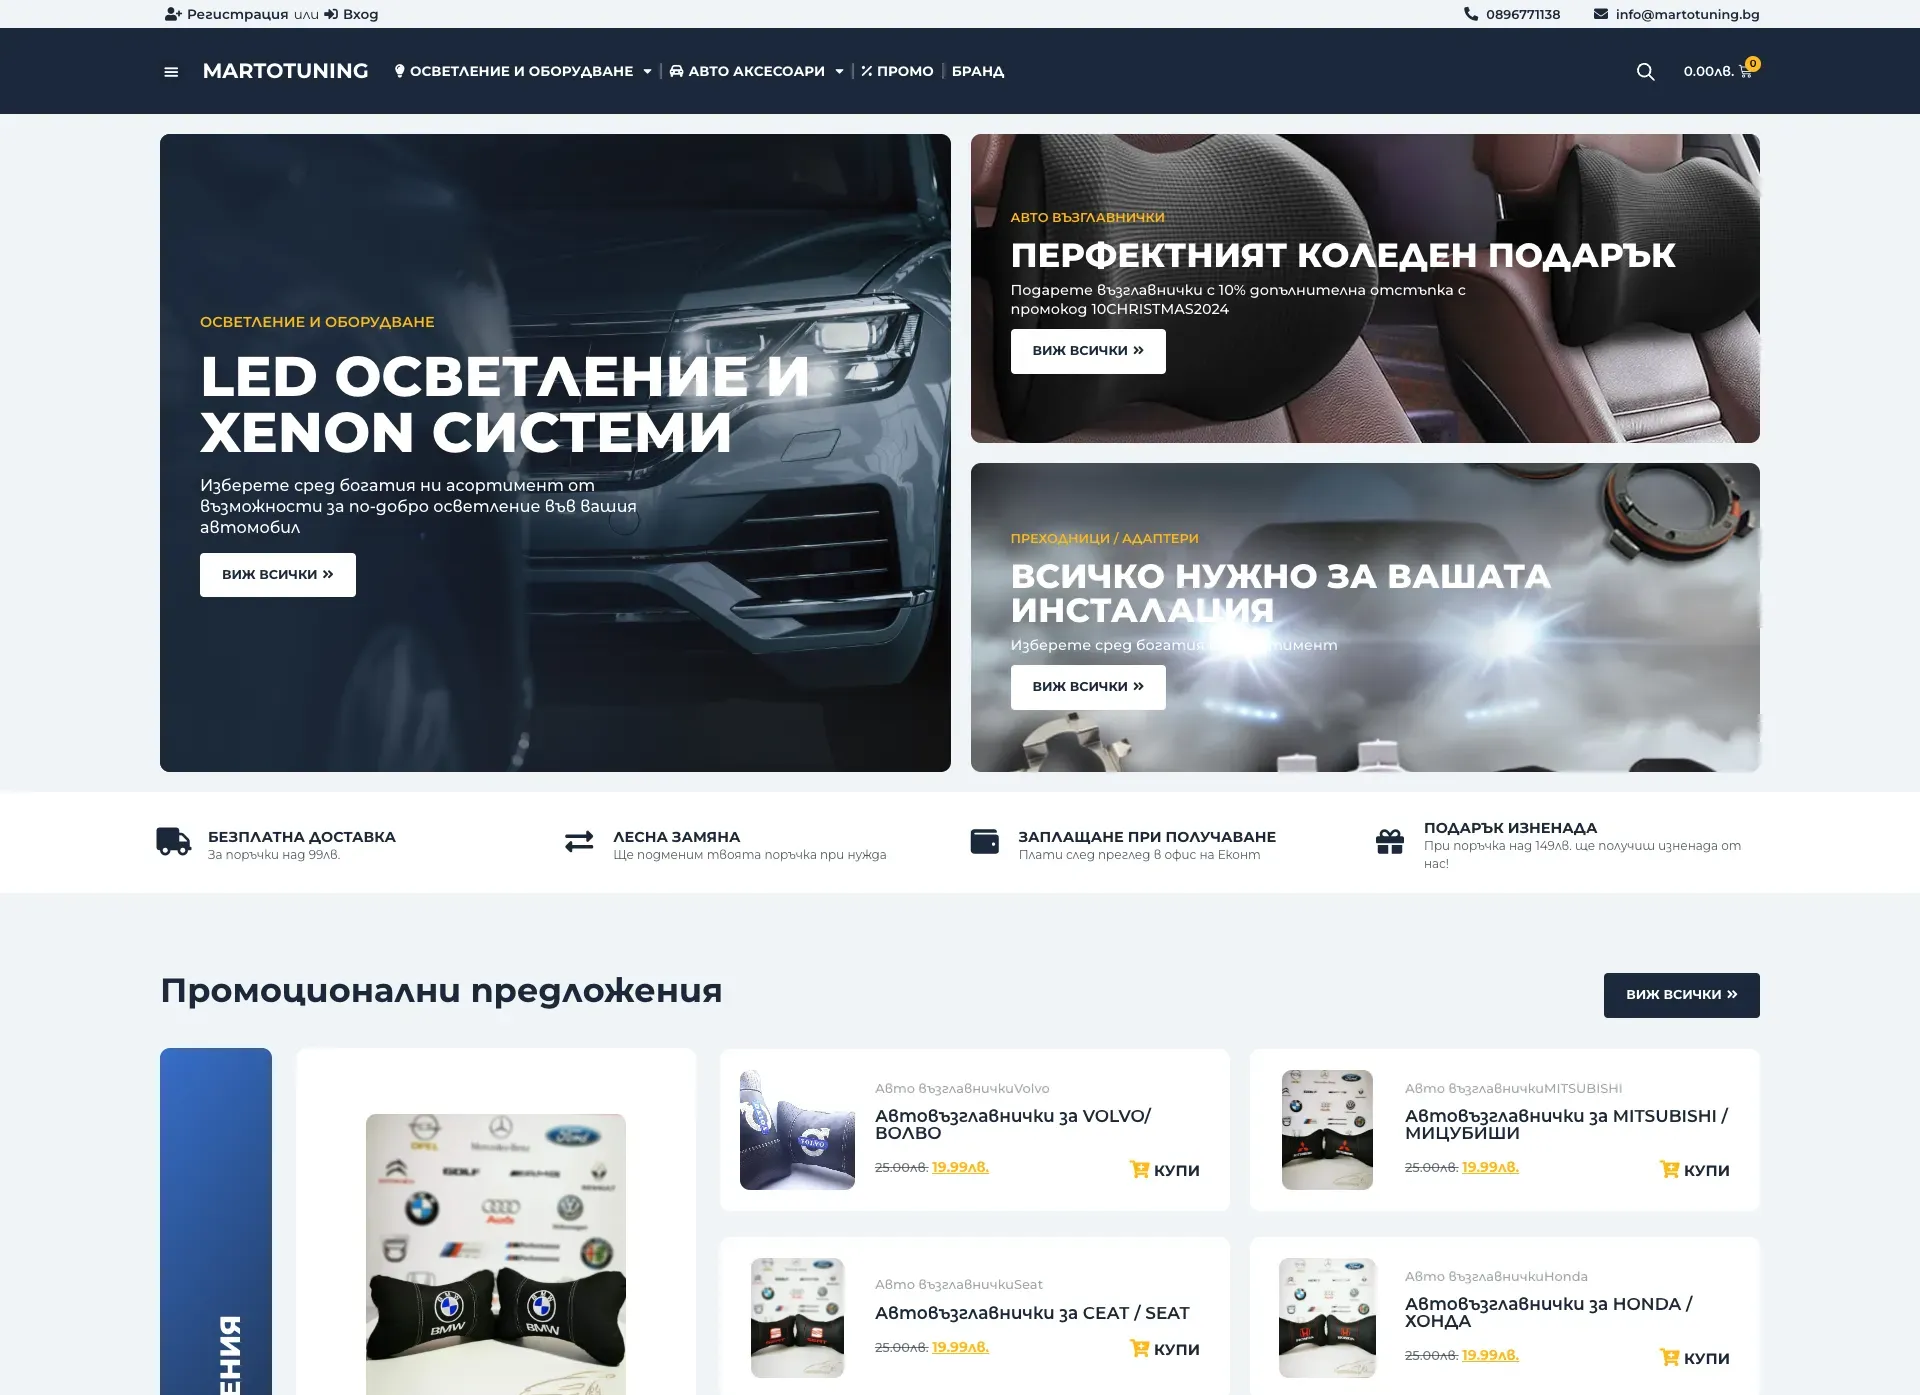The image size is (1920, 1395).
Task: Click the wallet payment icon
Action: pyautogui.click(x=985, y=841)
